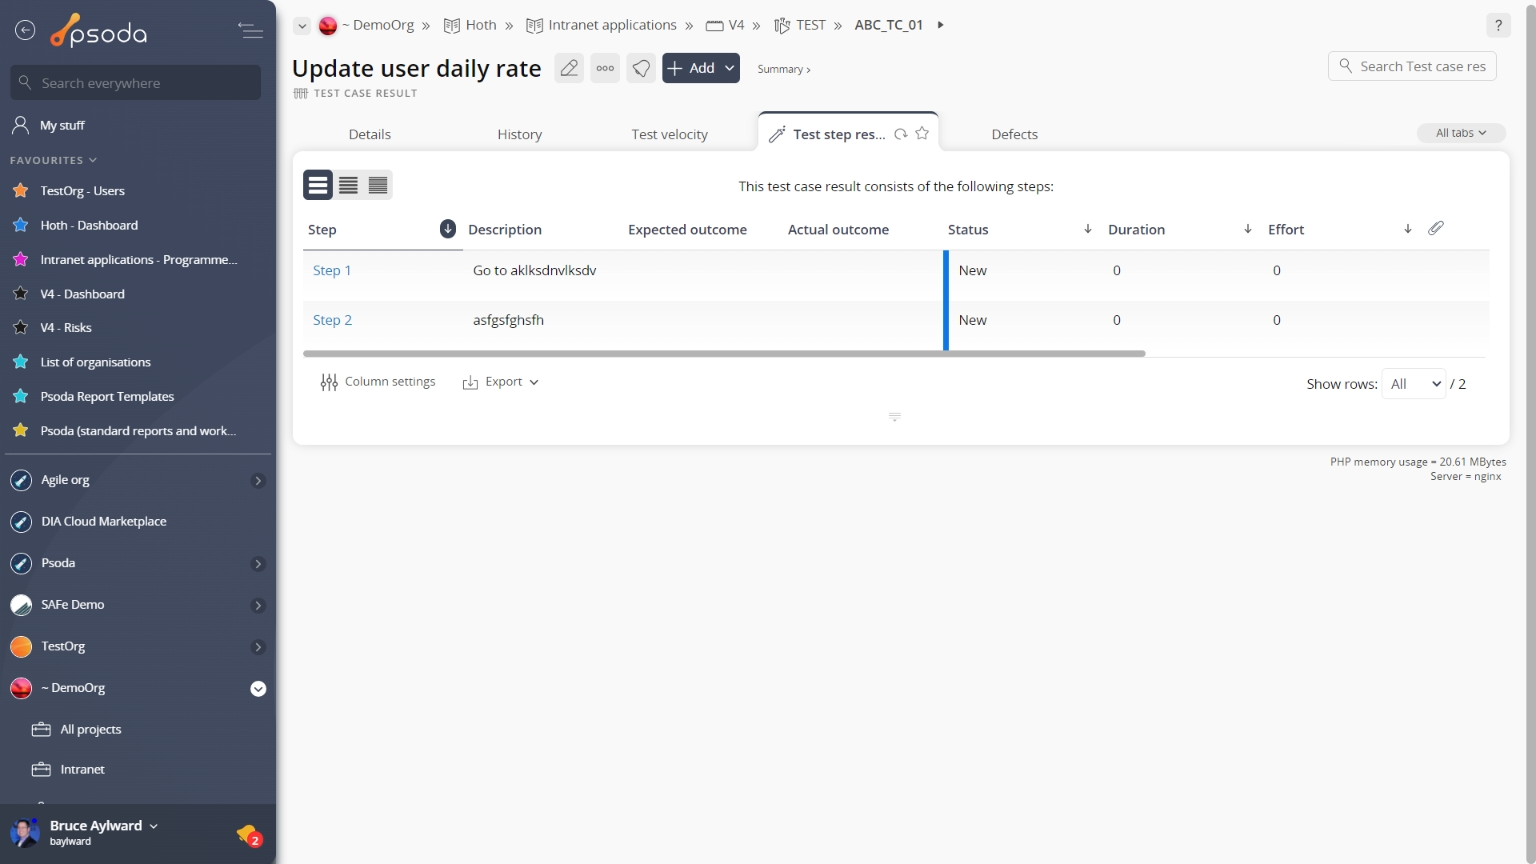The image size is (1536, 864).
Task: Expand the Agile org chevron
Action: [x=258, y=481]
